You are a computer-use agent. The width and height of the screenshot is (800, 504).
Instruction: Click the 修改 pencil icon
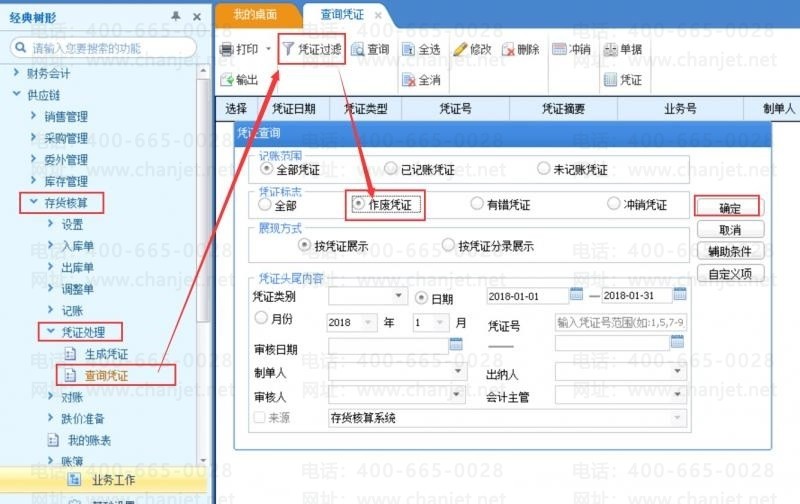(460, 49)
